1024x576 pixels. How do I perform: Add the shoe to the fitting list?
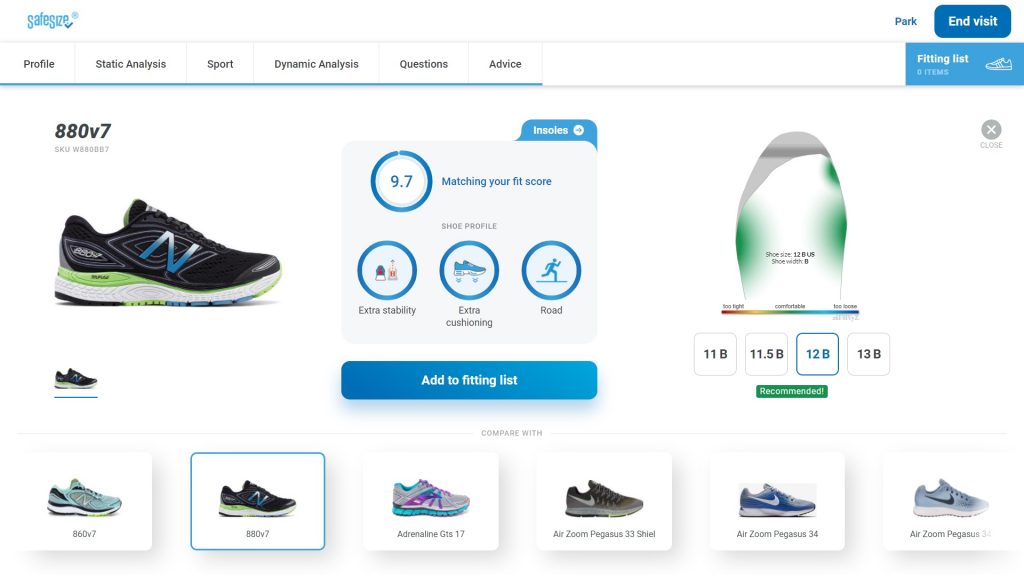click(x=469, y=380)
